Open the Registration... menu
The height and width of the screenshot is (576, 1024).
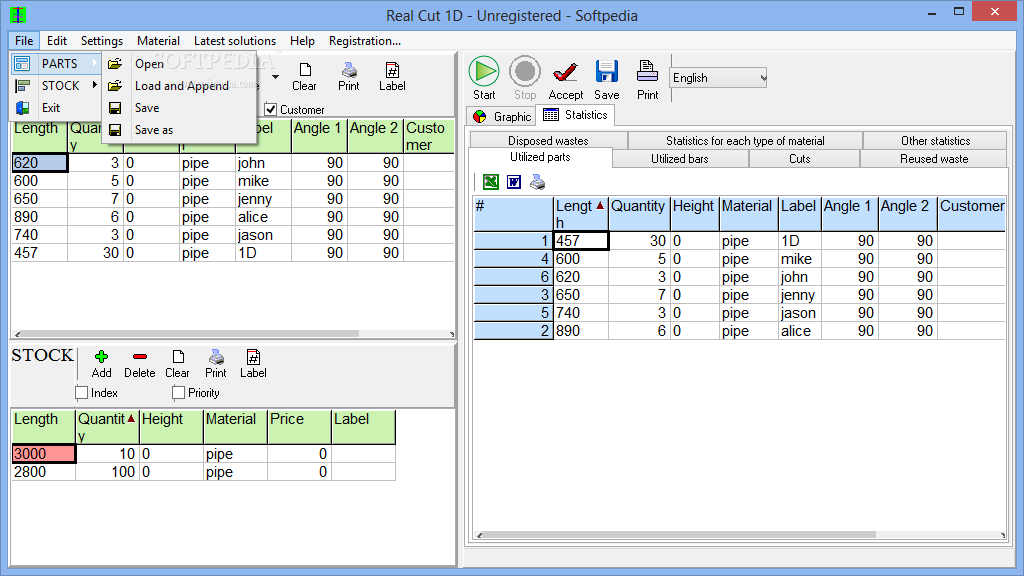[x=364, y=40]
